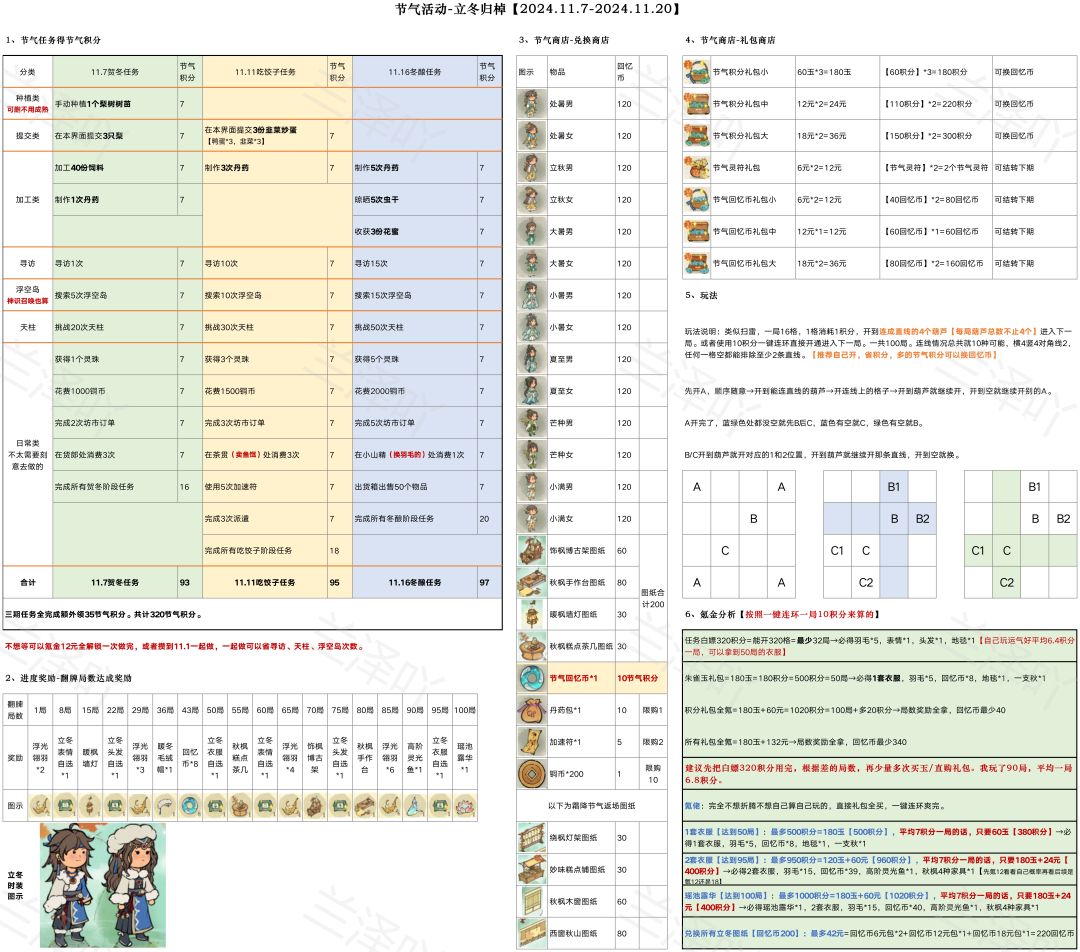Image resolution: width=1080 pixels, height=952 pixels.
Task: Select the 节气灵符礼包 icon
Action: pyautogui.click(x=696, y=167)
